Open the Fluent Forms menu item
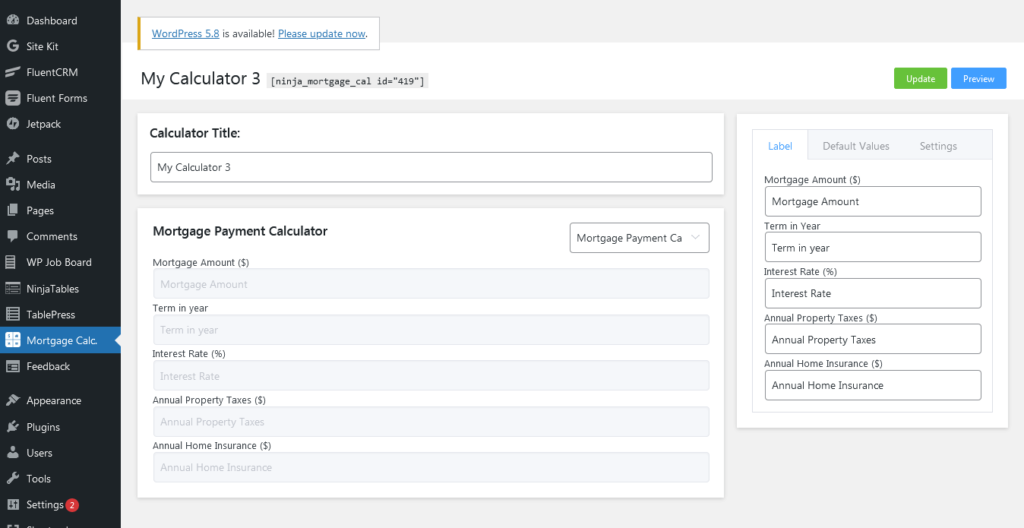 point(60,98)
